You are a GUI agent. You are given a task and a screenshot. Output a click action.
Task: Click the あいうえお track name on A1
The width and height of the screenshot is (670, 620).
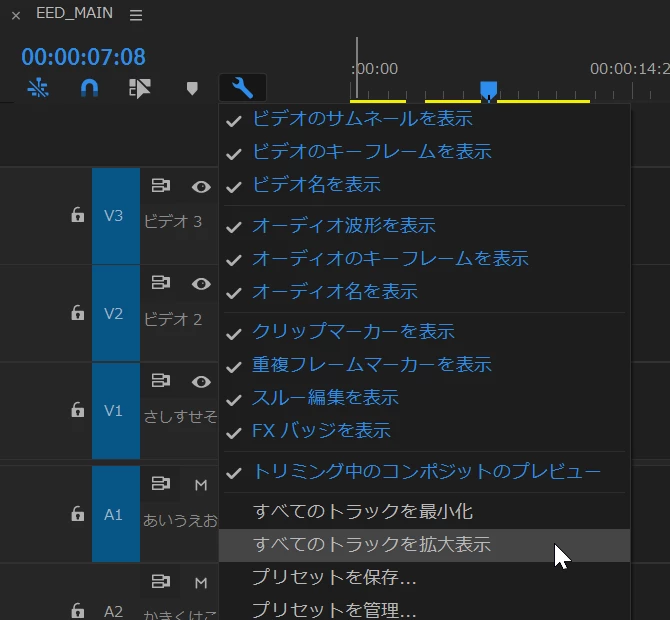(180, 520)
